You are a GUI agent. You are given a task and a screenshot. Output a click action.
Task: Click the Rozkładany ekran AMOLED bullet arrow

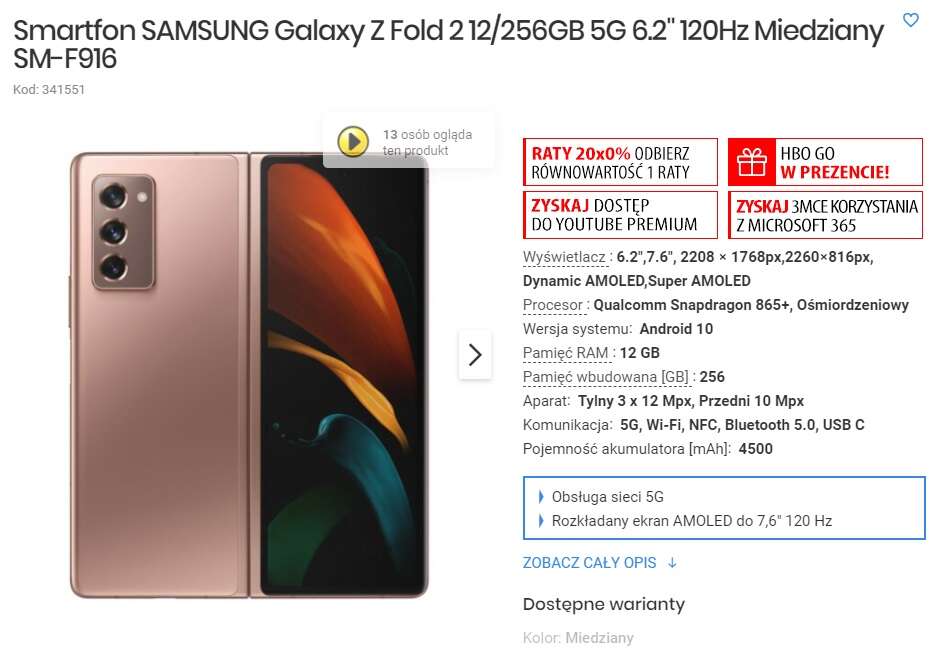coord(541,520)
